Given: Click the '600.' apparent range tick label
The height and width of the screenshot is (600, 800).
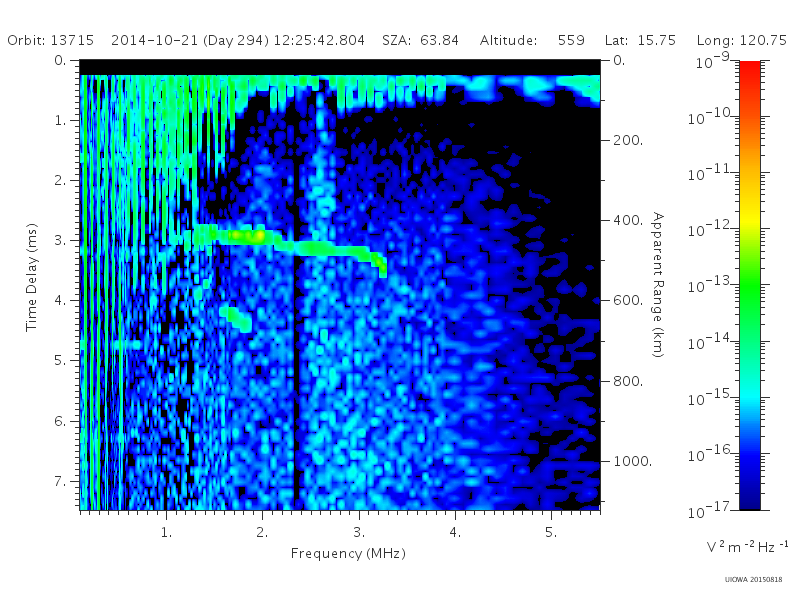Looking at the screenshot, I should [x=628, y=301].
